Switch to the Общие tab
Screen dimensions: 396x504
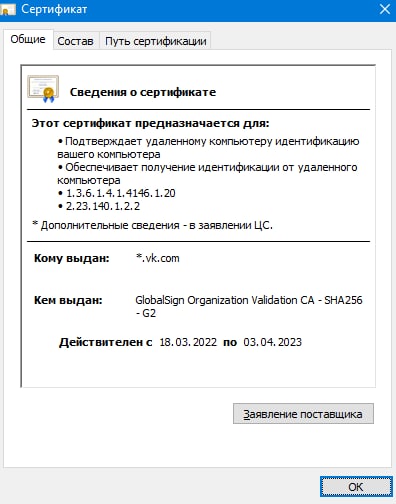[x=28, y=39]
